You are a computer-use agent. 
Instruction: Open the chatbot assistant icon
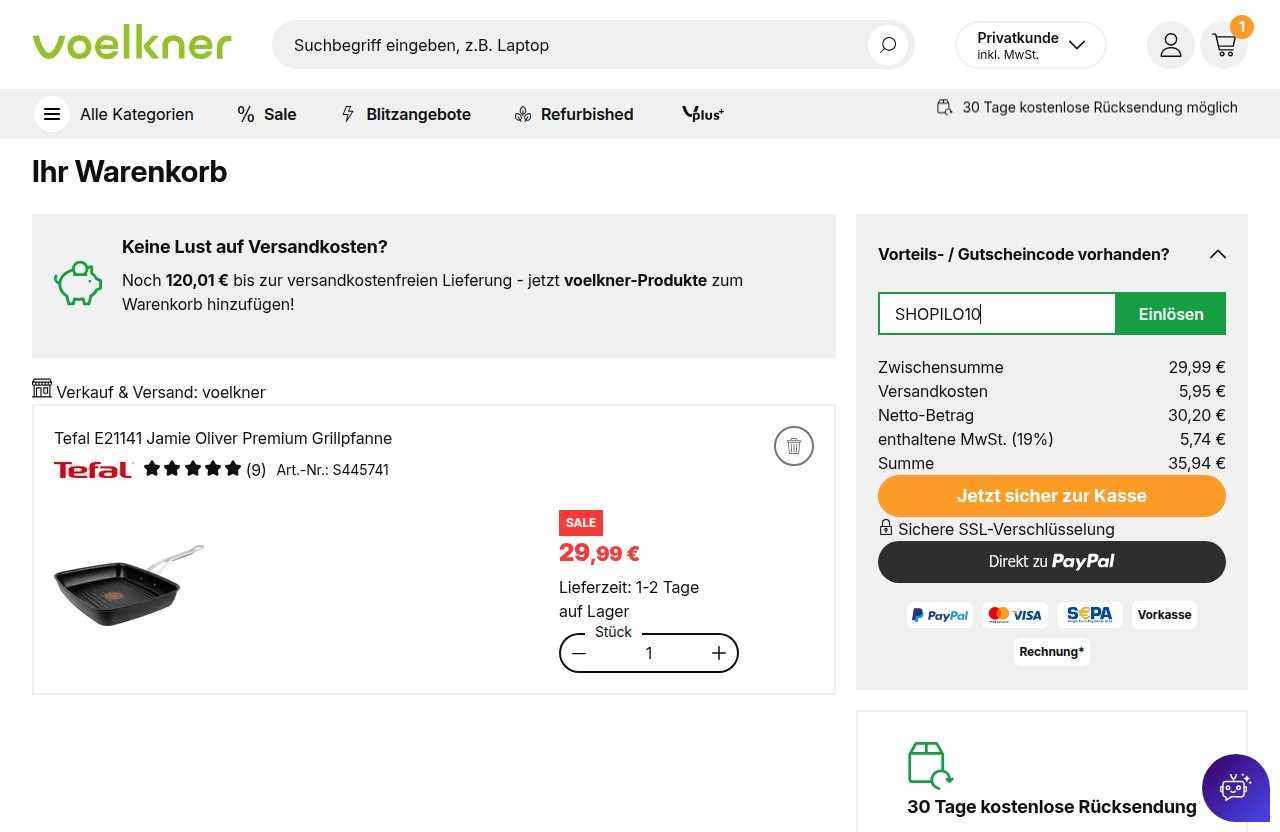tap(1236, 788)
